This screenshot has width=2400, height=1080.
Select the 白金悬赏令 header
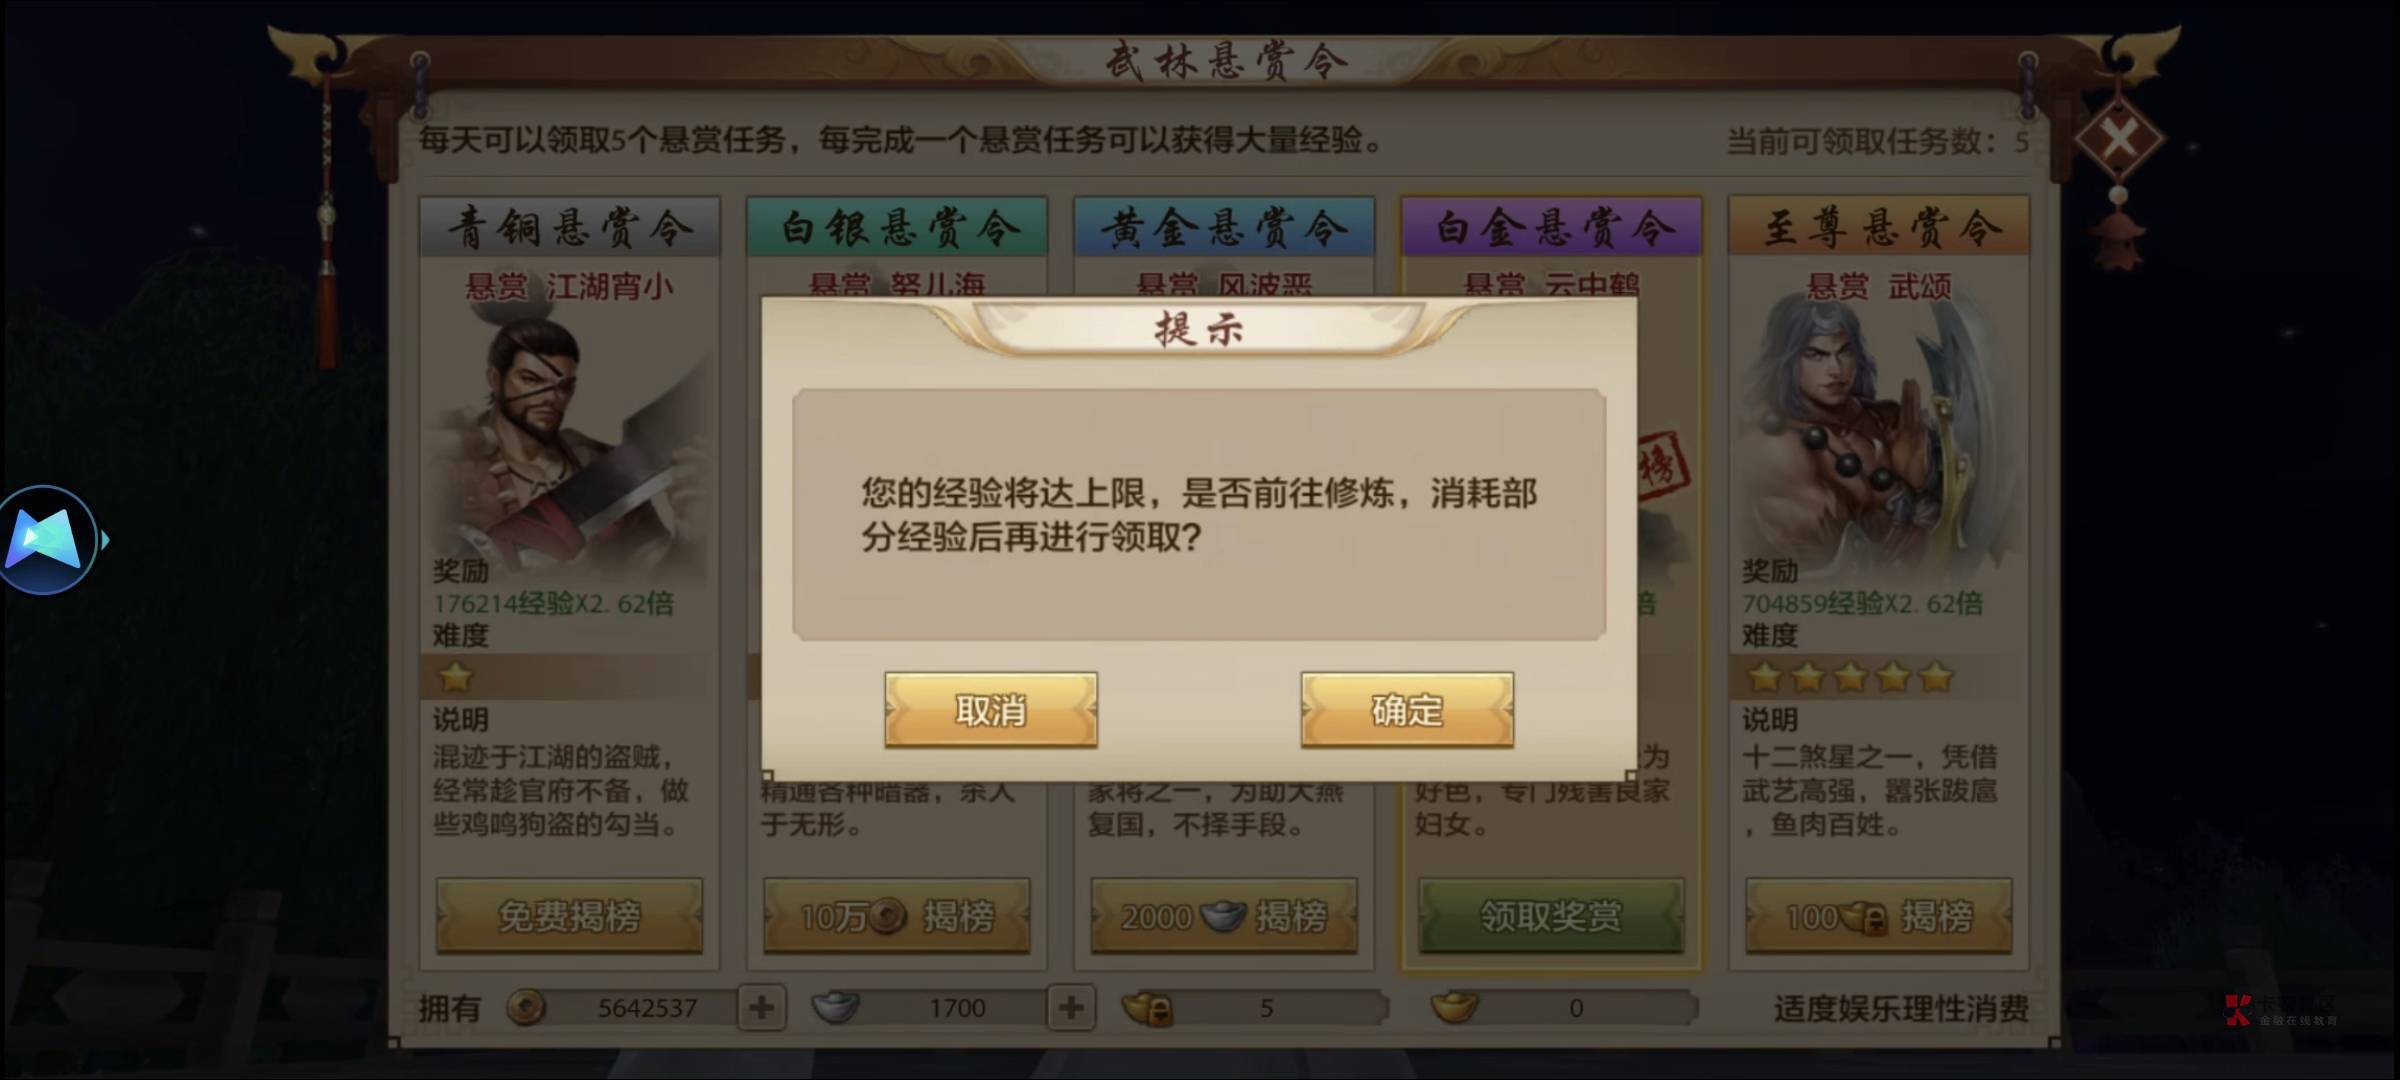tap(1551, 227)
